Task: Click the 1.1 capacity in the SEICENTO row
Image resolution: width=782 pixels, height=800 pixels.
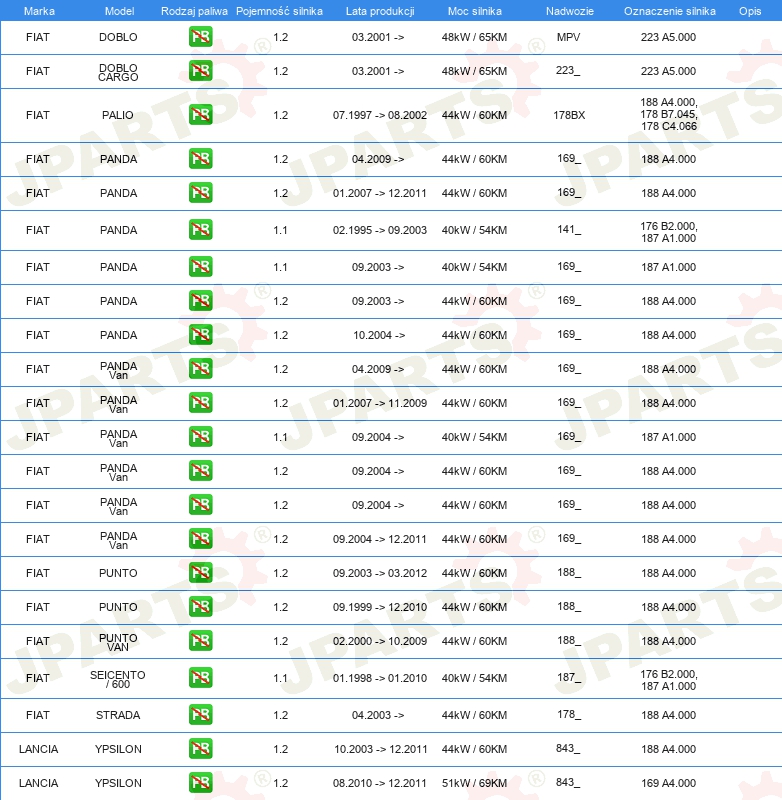Action: point(281,678)
